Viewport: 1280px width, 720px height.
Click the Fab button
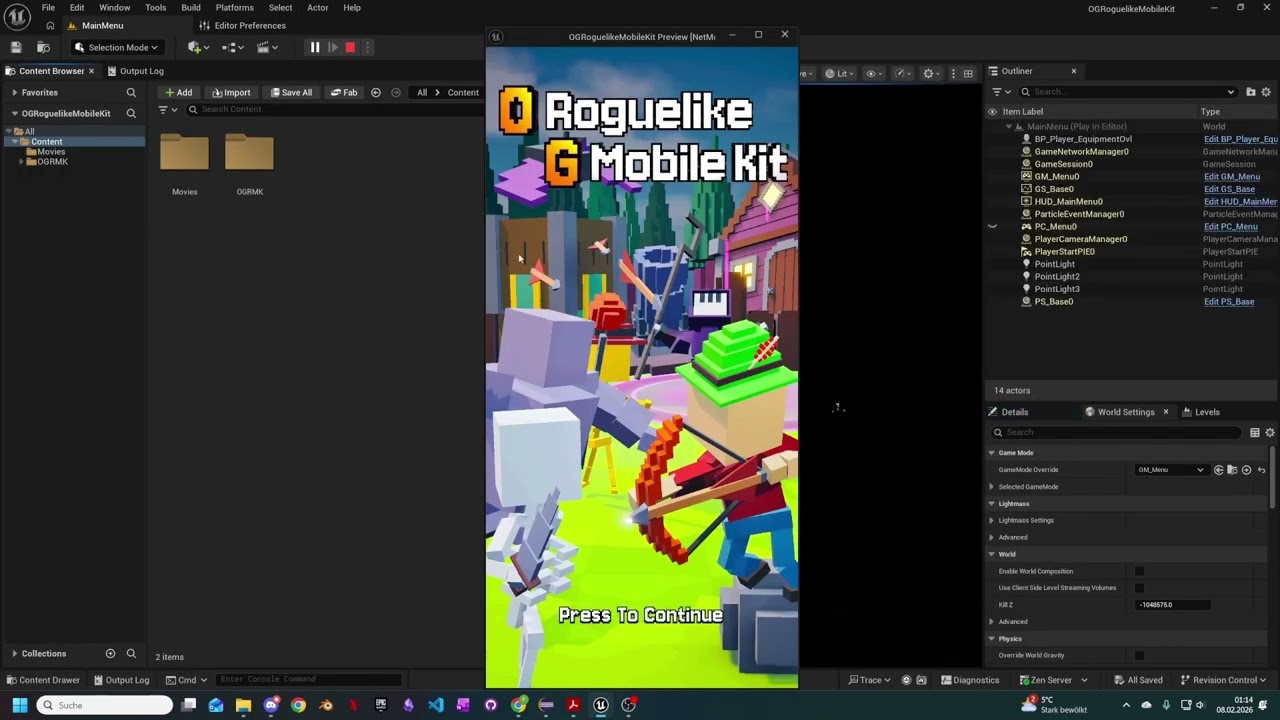coord(343,92)
